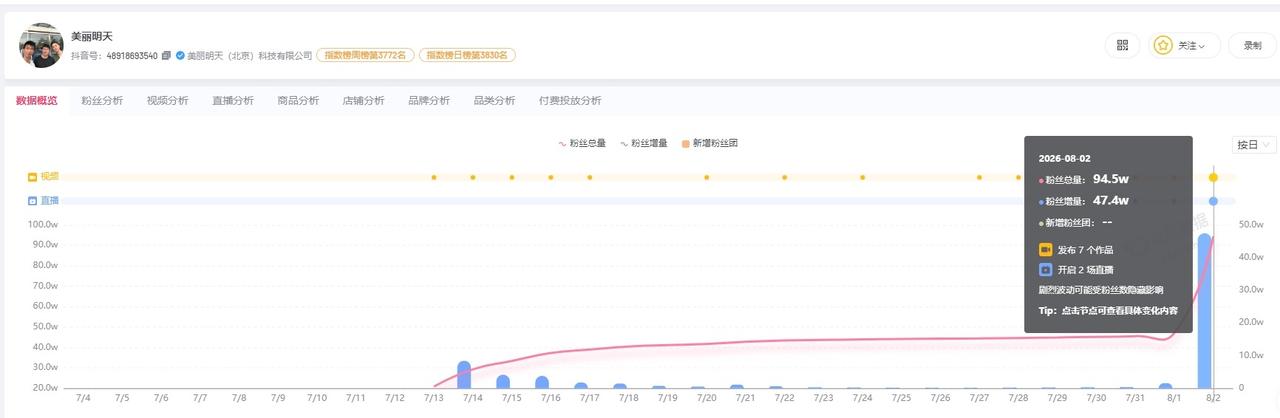The image size is (1280, 418).
Task: Click the yellow video marker on 8/2
Action: (1213, 177)
